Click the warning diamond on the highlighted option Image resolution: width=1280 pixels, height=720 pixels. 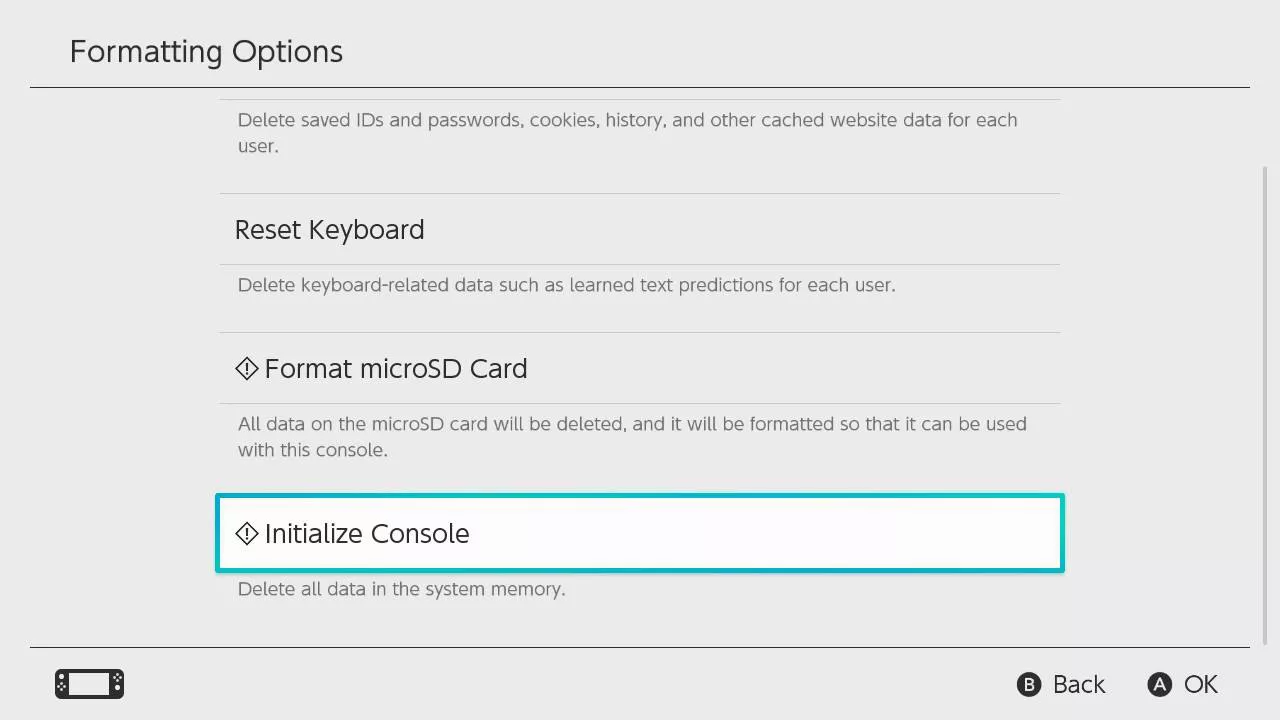click(246, 534)
